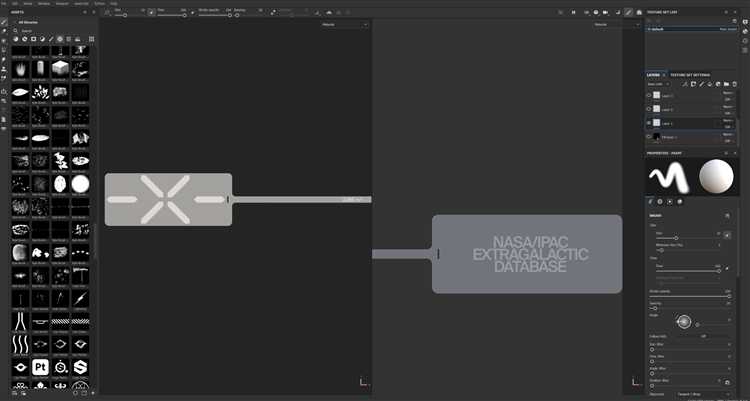
Task: Open left viewport channel dropdown
Action: [x=344, y=24]
